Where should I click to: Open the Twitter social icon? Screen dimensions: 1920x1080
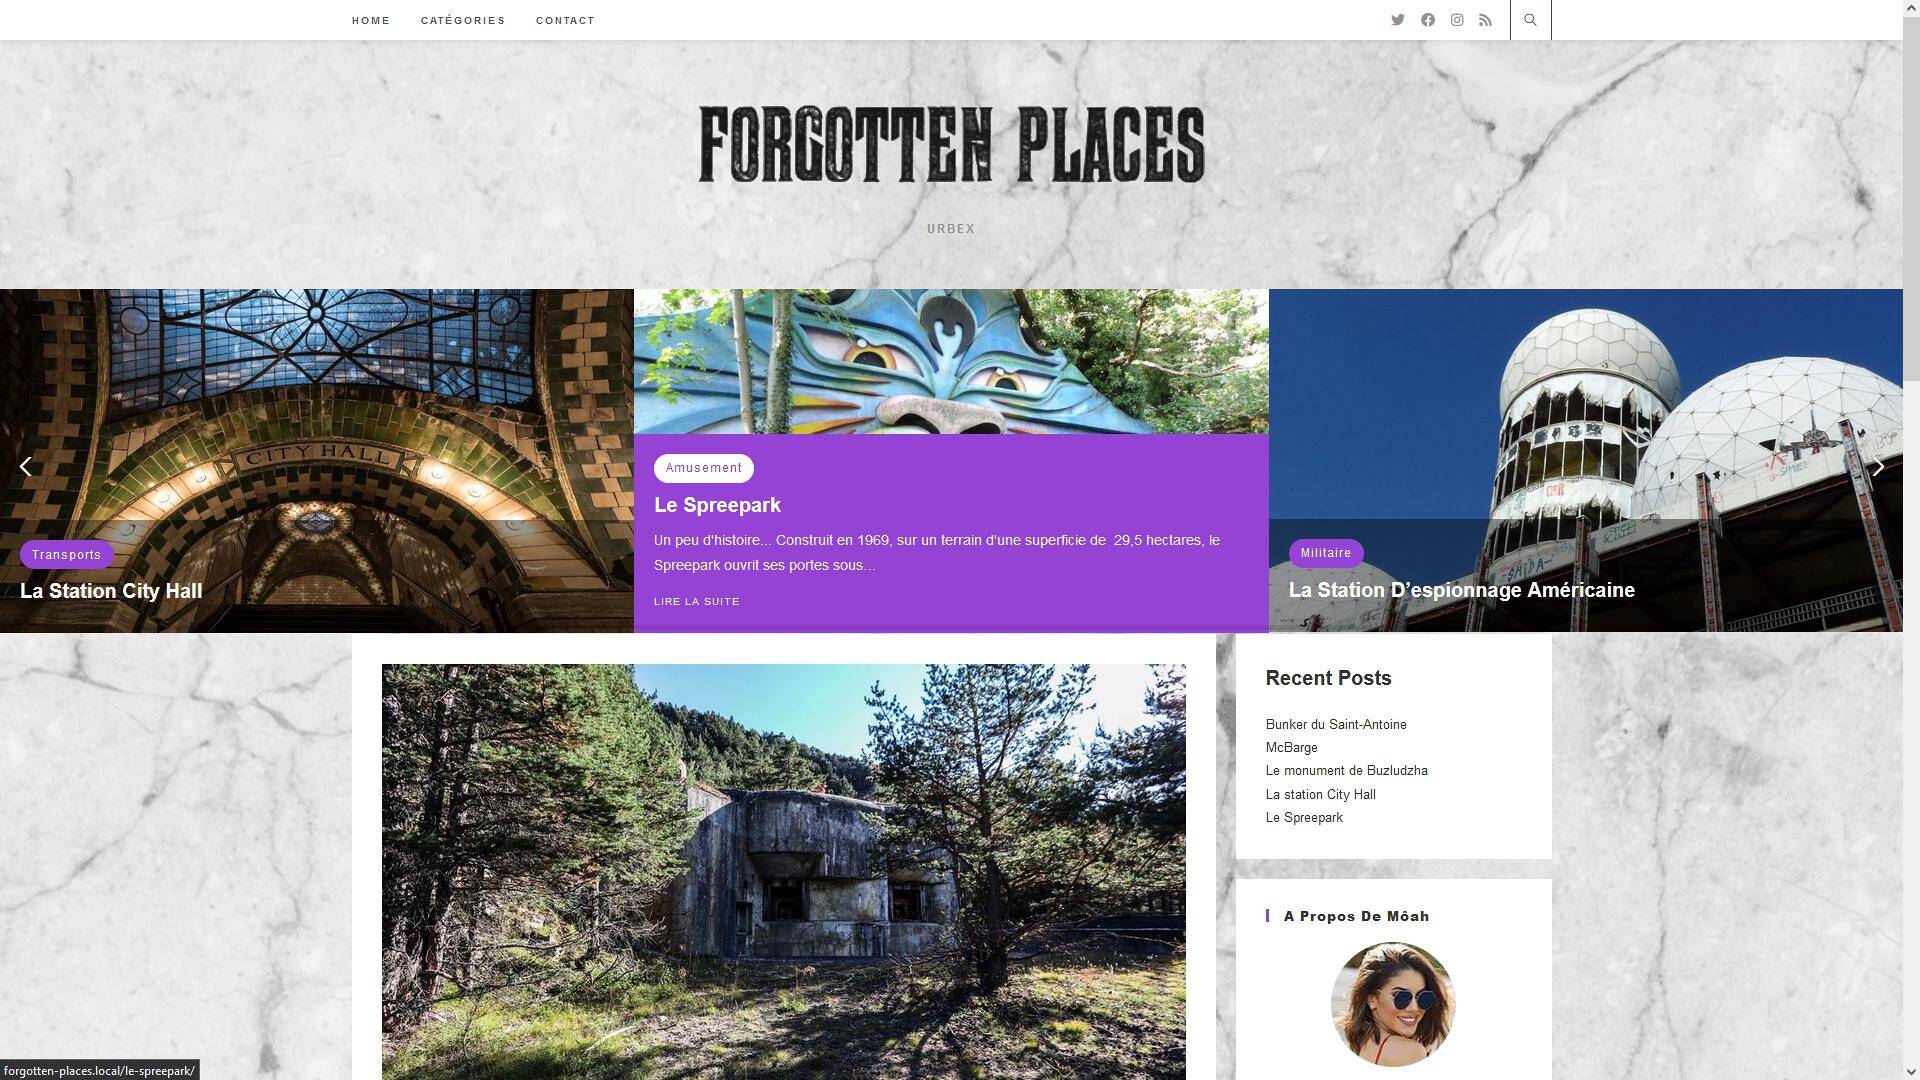pyautogui.click(x=1397, y=20)
